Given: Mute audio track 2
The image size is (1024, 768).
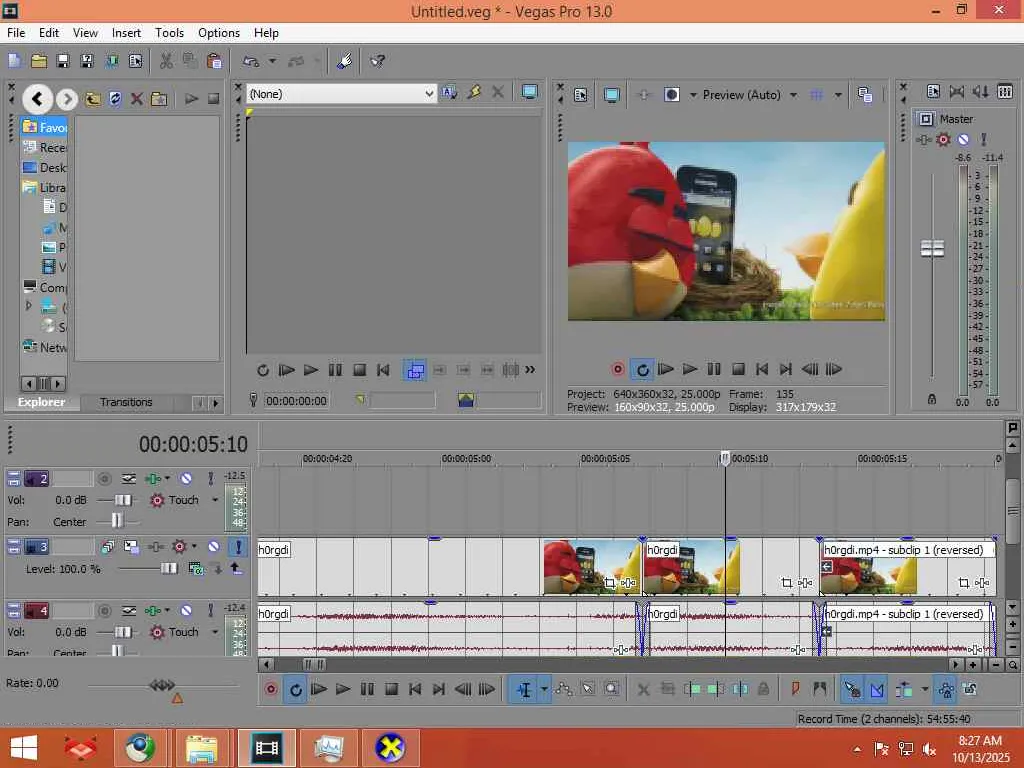Looking at the screenshot, I should (186, 479).
